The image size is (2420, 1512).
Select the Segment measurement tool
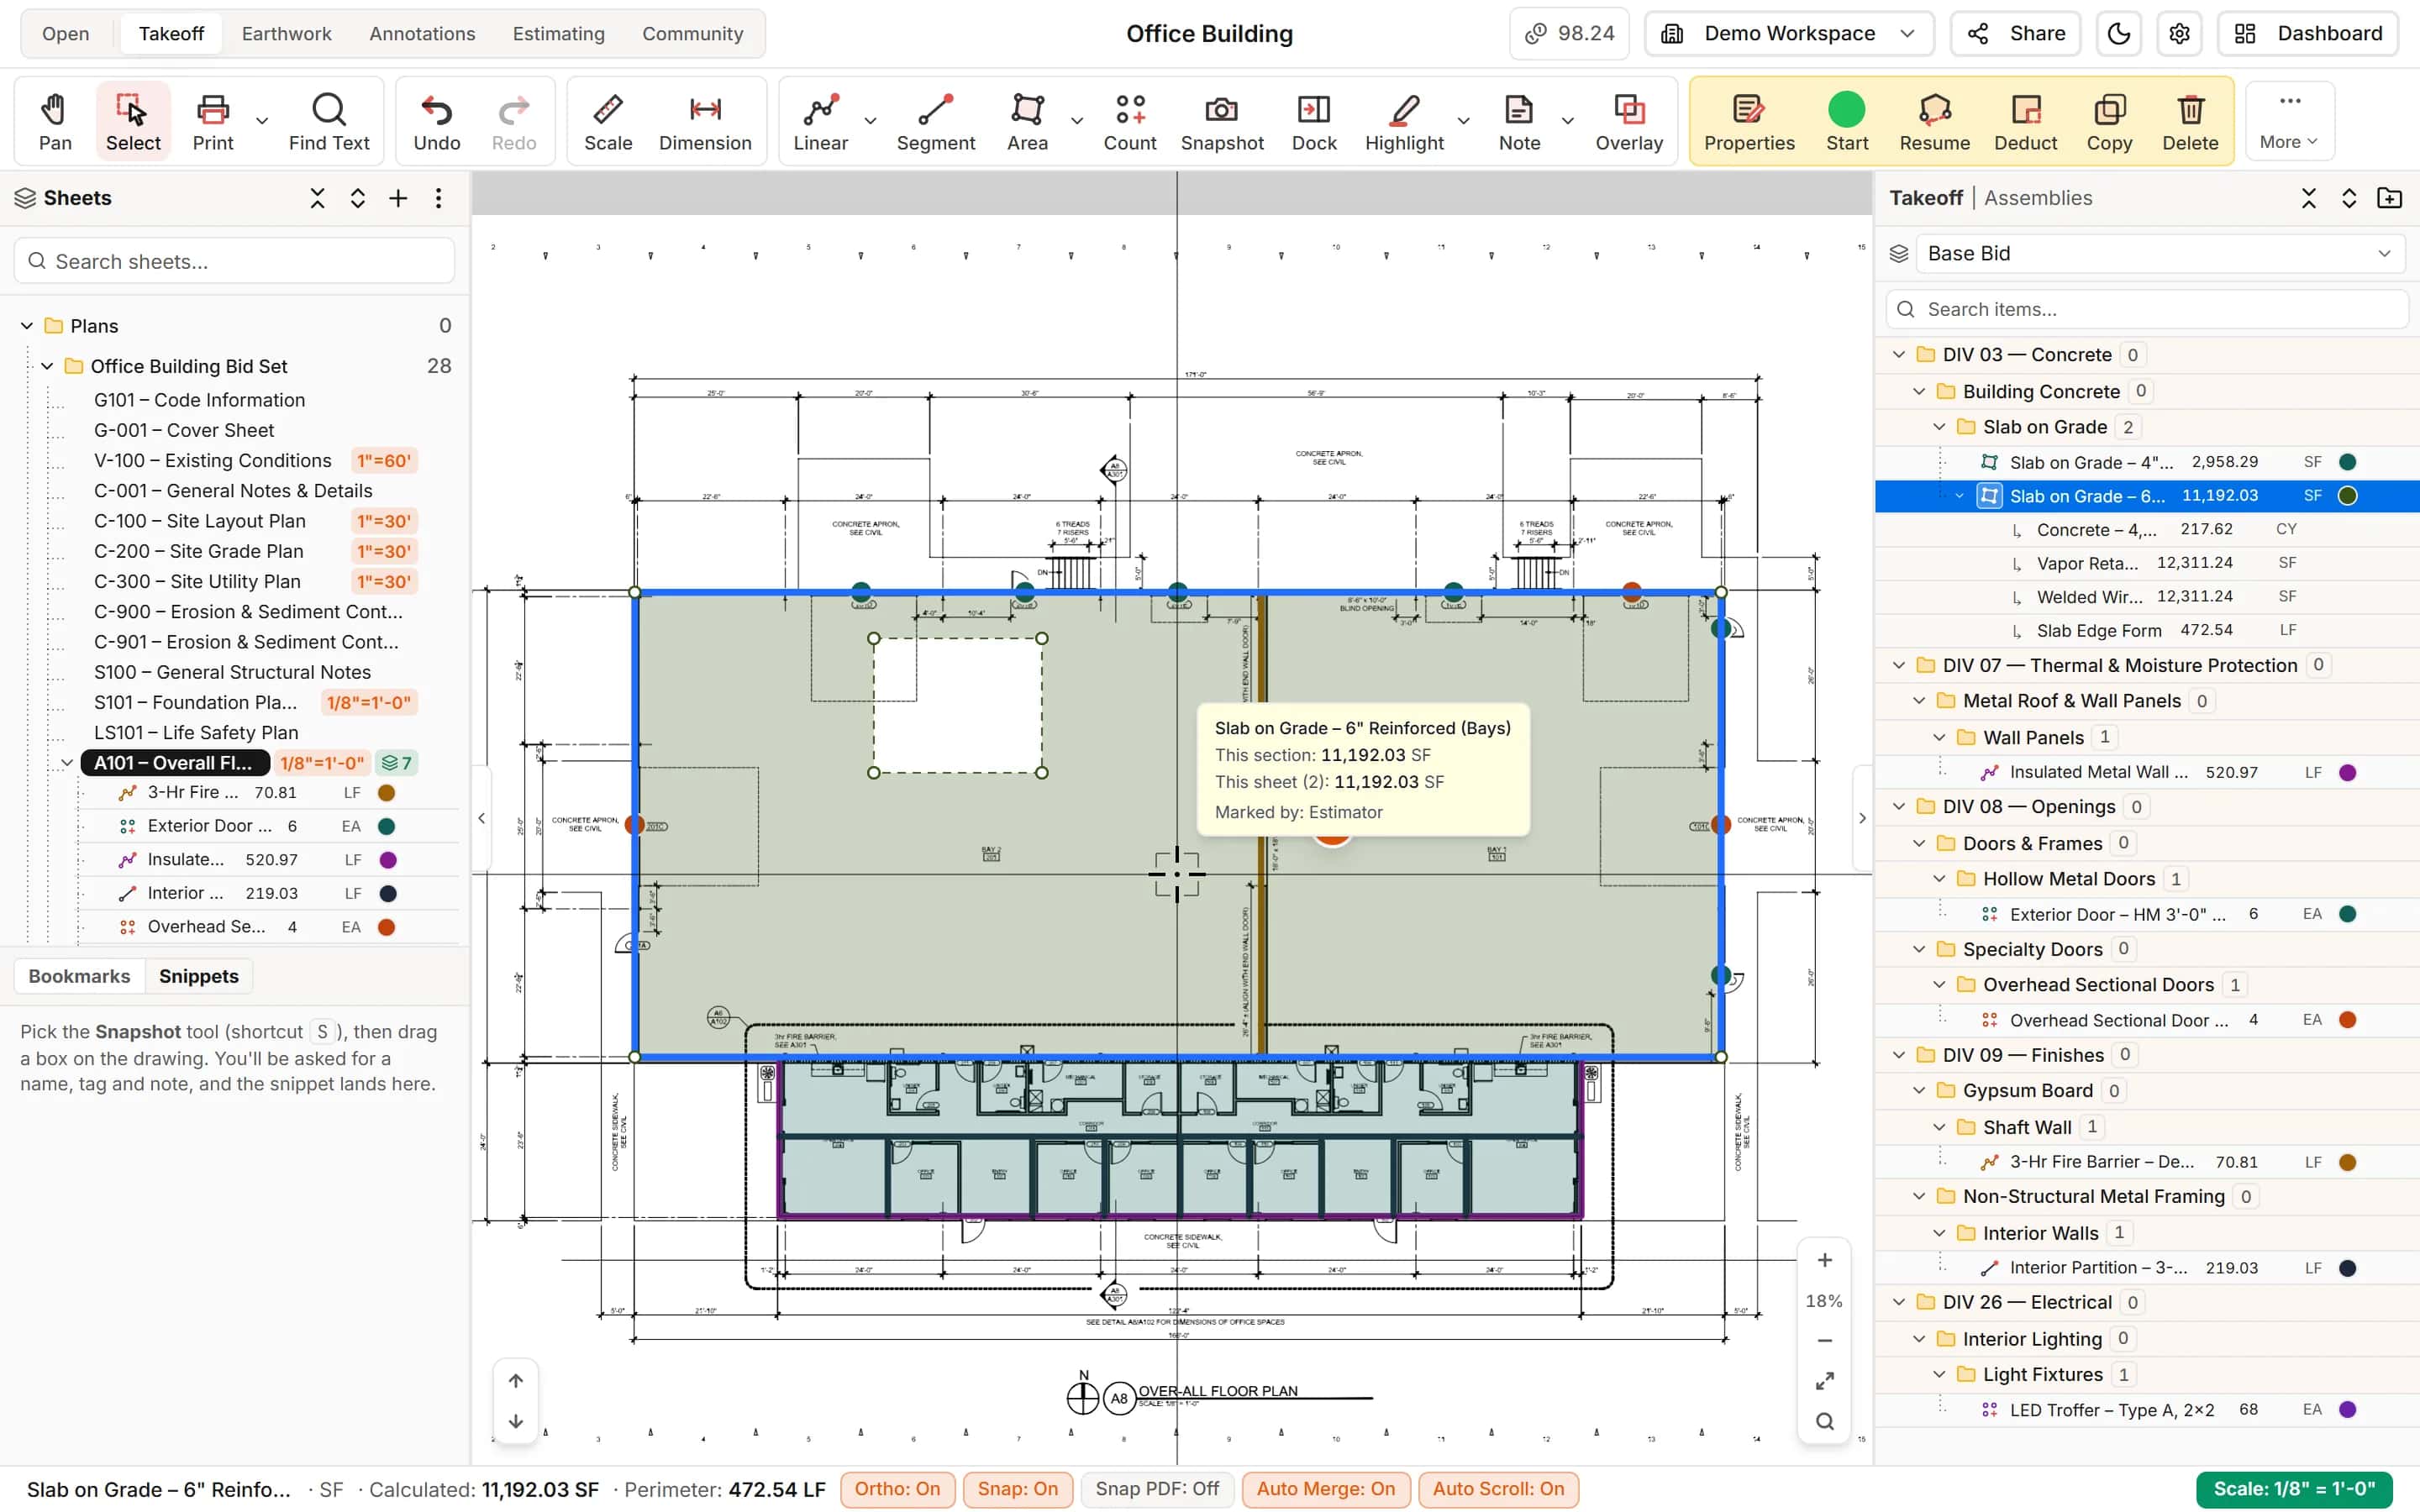click(935, 122)
